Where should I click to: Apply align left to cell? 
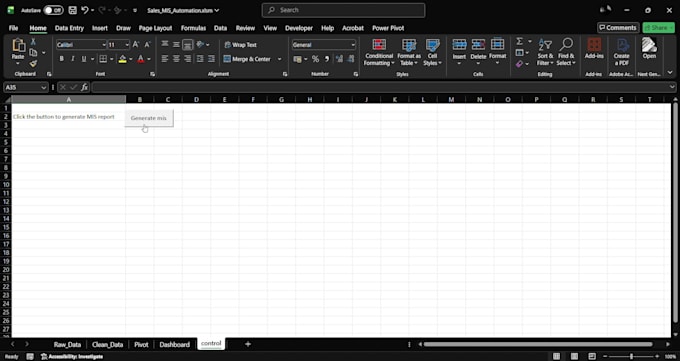tap(165, 59)
